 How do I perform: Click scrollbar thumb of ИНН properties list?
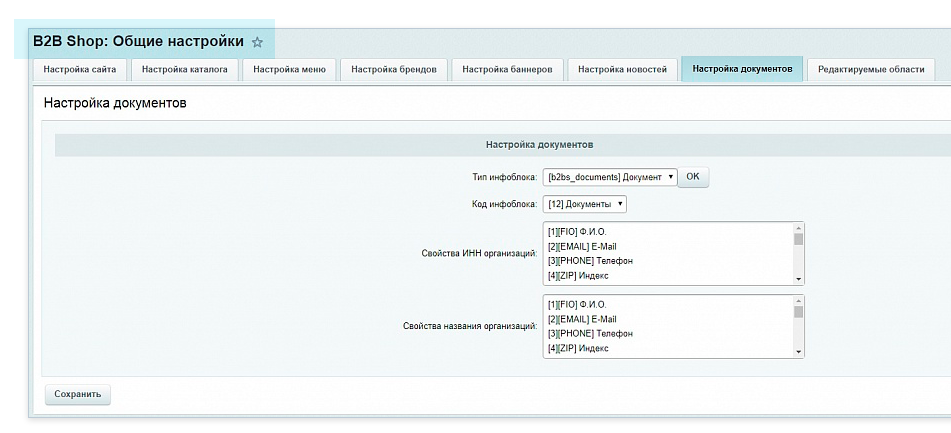tap(798, 239)
